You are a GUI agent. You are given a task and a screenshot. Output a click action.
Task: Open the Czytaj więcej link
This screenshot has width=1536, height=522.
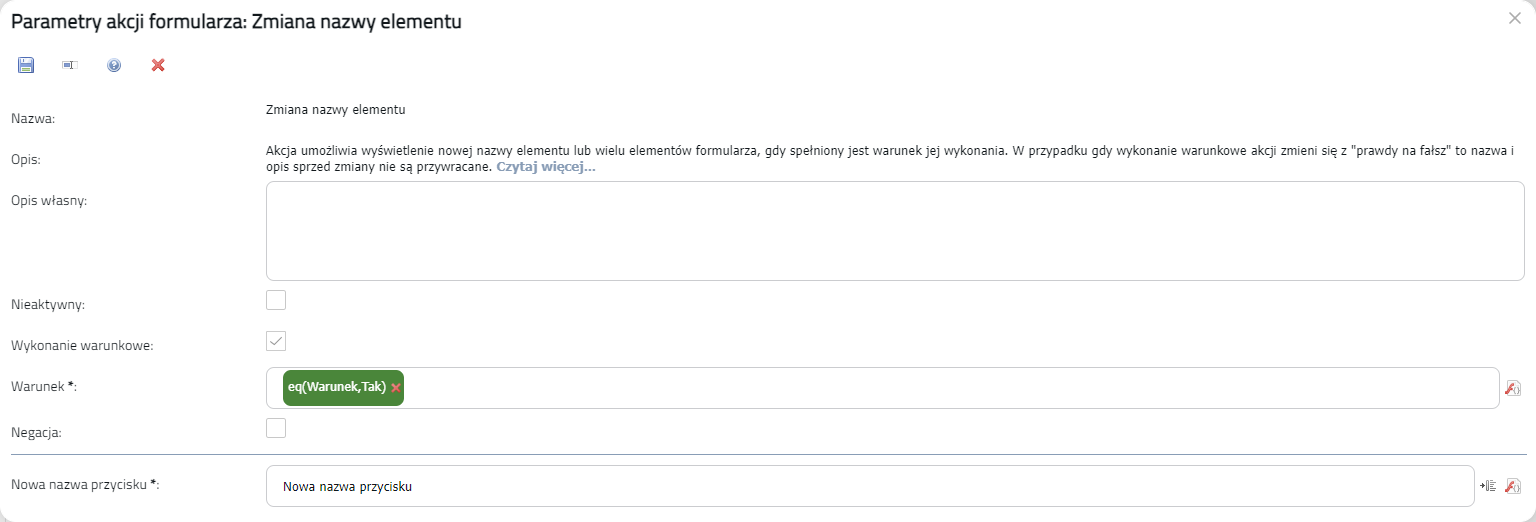coord(546,167)
